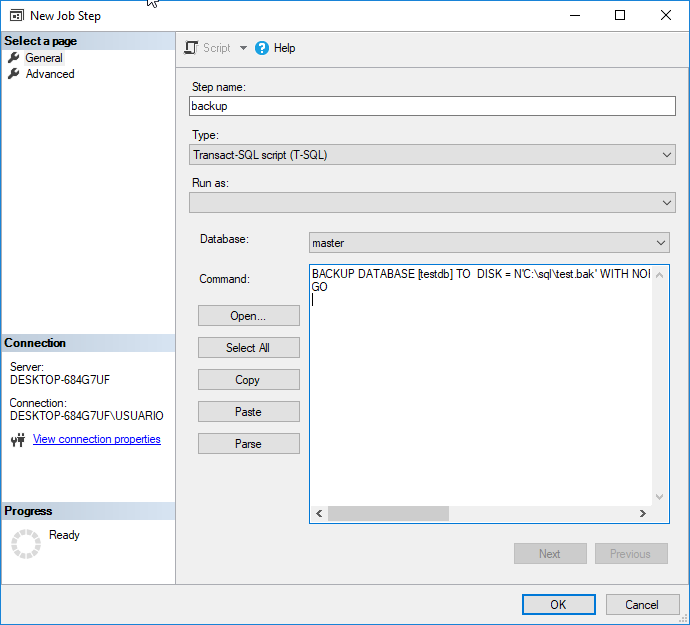This screenshot has height=625, width=690.
Task: Open the General page
Action: coord(44,58)
